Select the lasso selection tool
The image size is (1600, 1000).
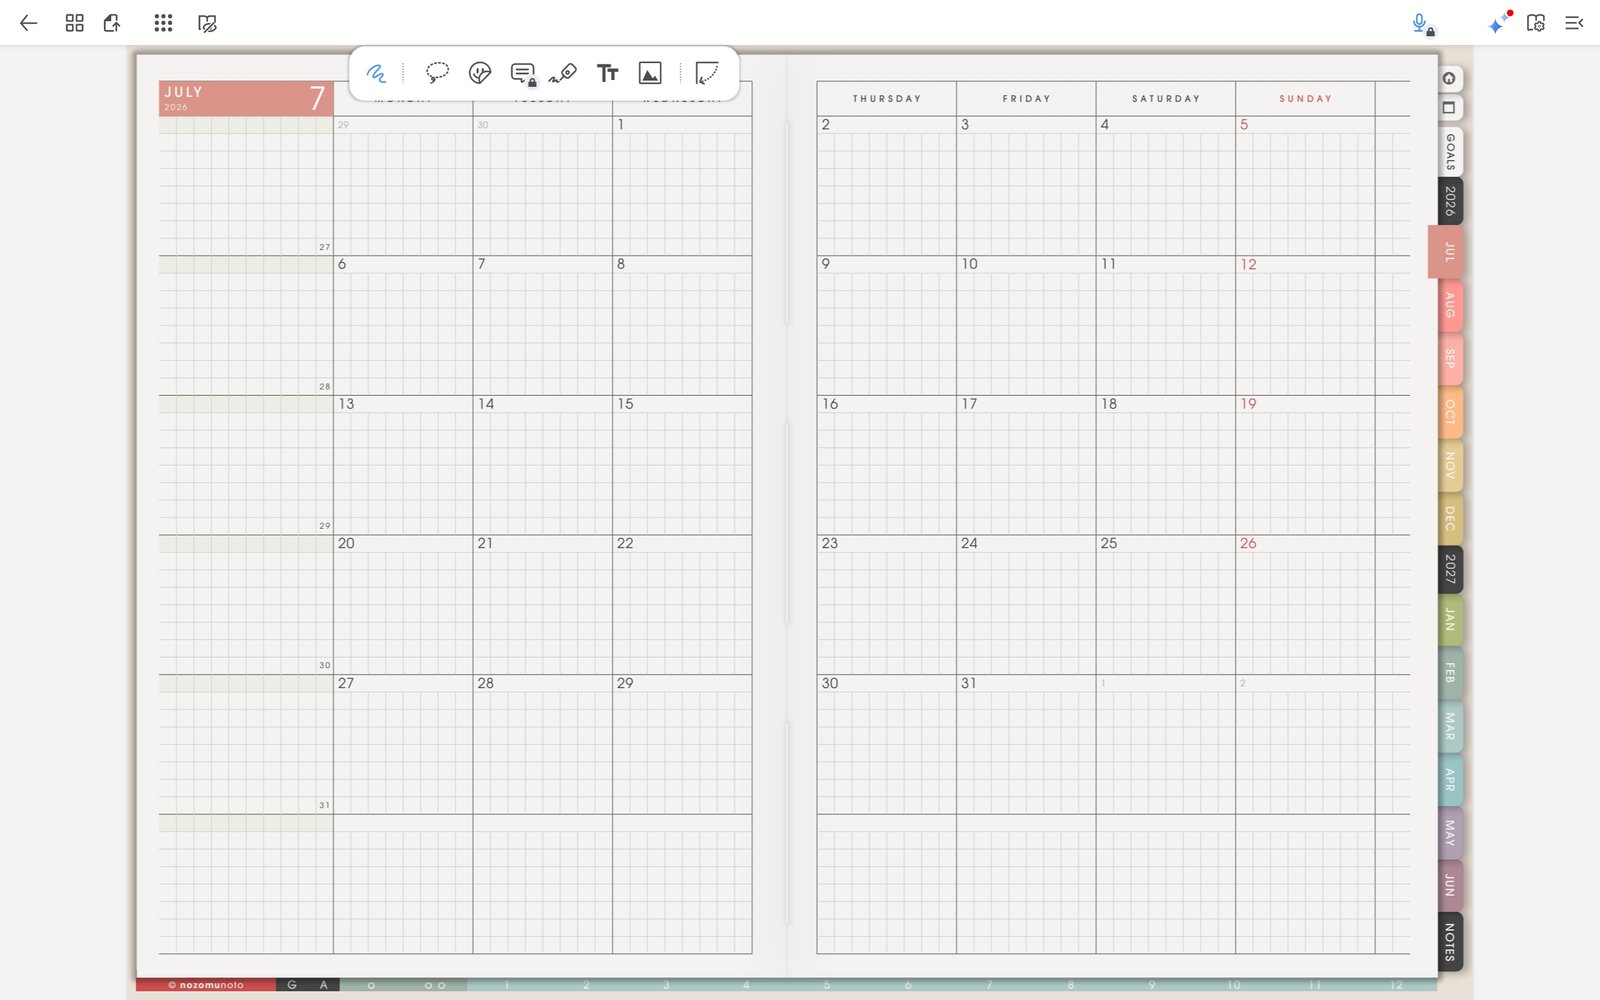pyautogui.click(x=437, y=73)
